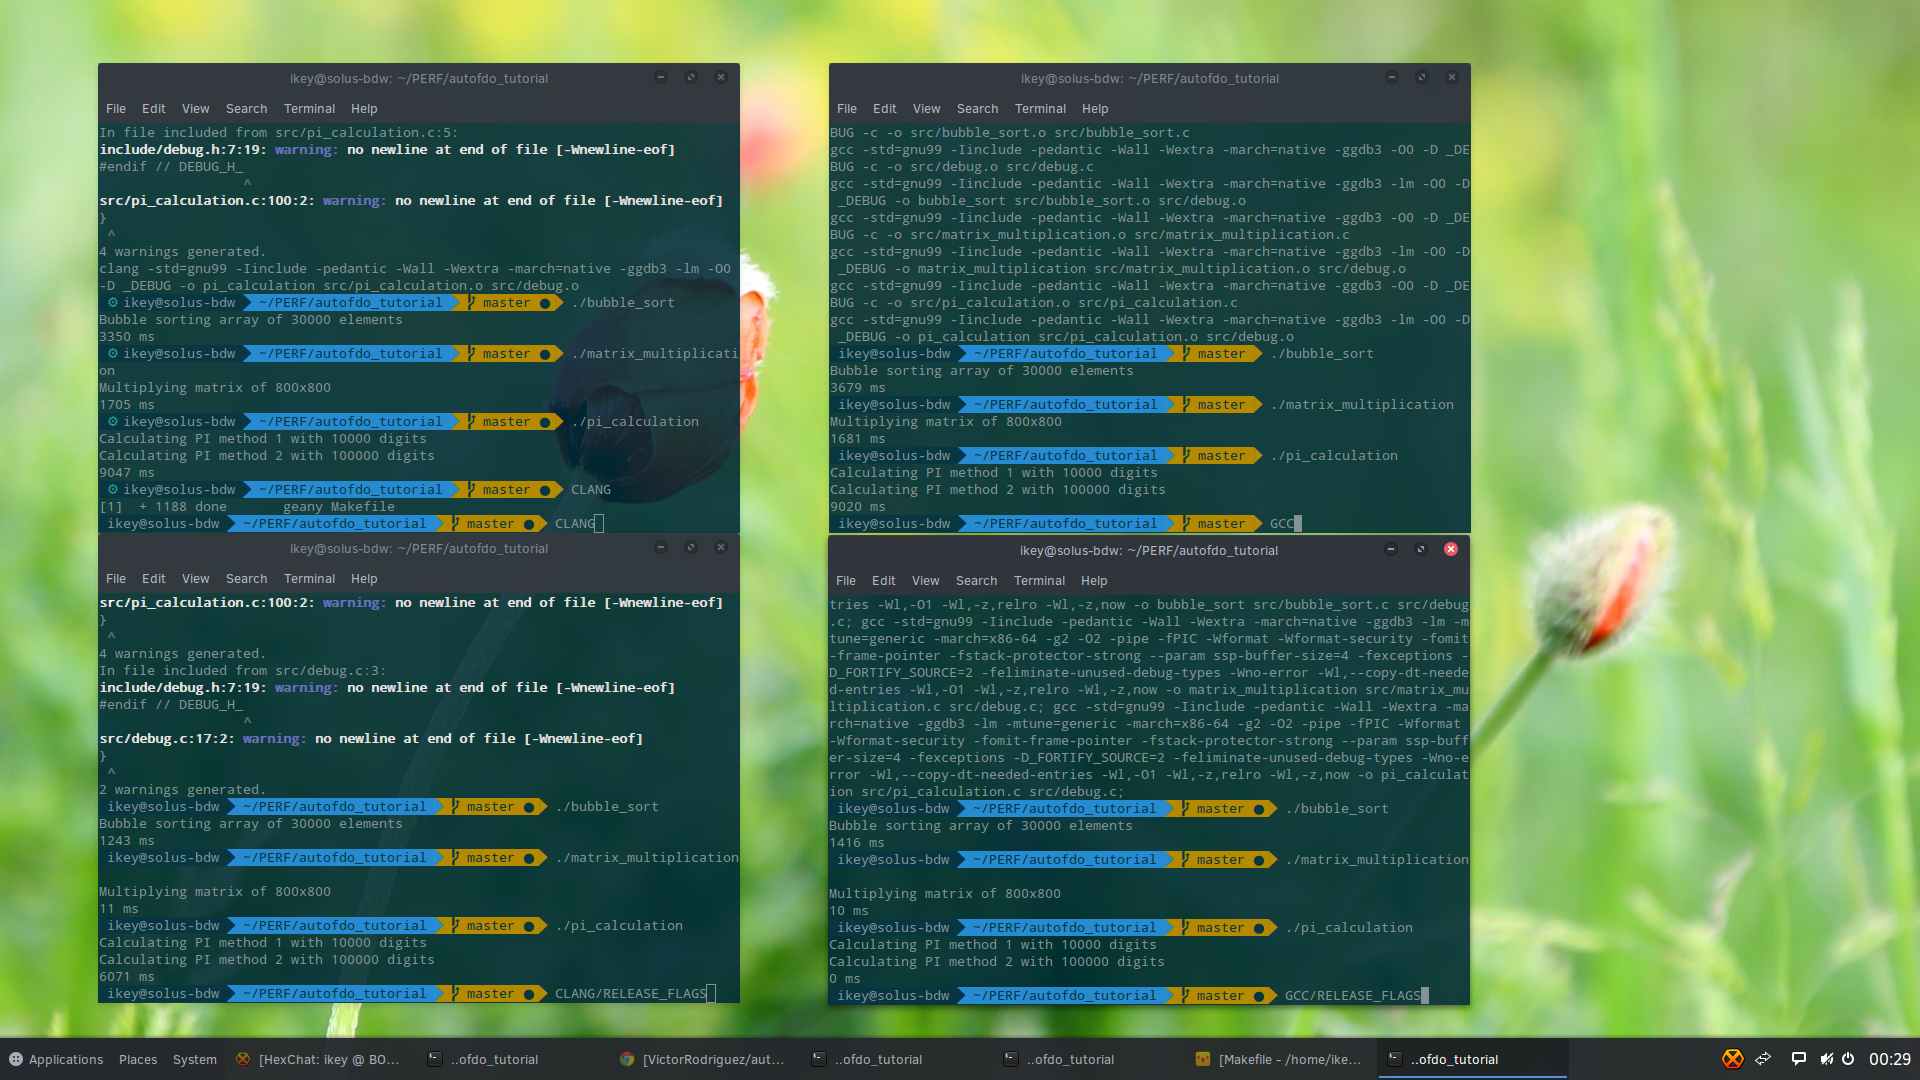The width and height of the screenshot is (1920, 1080).
Task: Minimize the CLANG/RELEASE_FLAGS terminal window
Action: [660, 547]
